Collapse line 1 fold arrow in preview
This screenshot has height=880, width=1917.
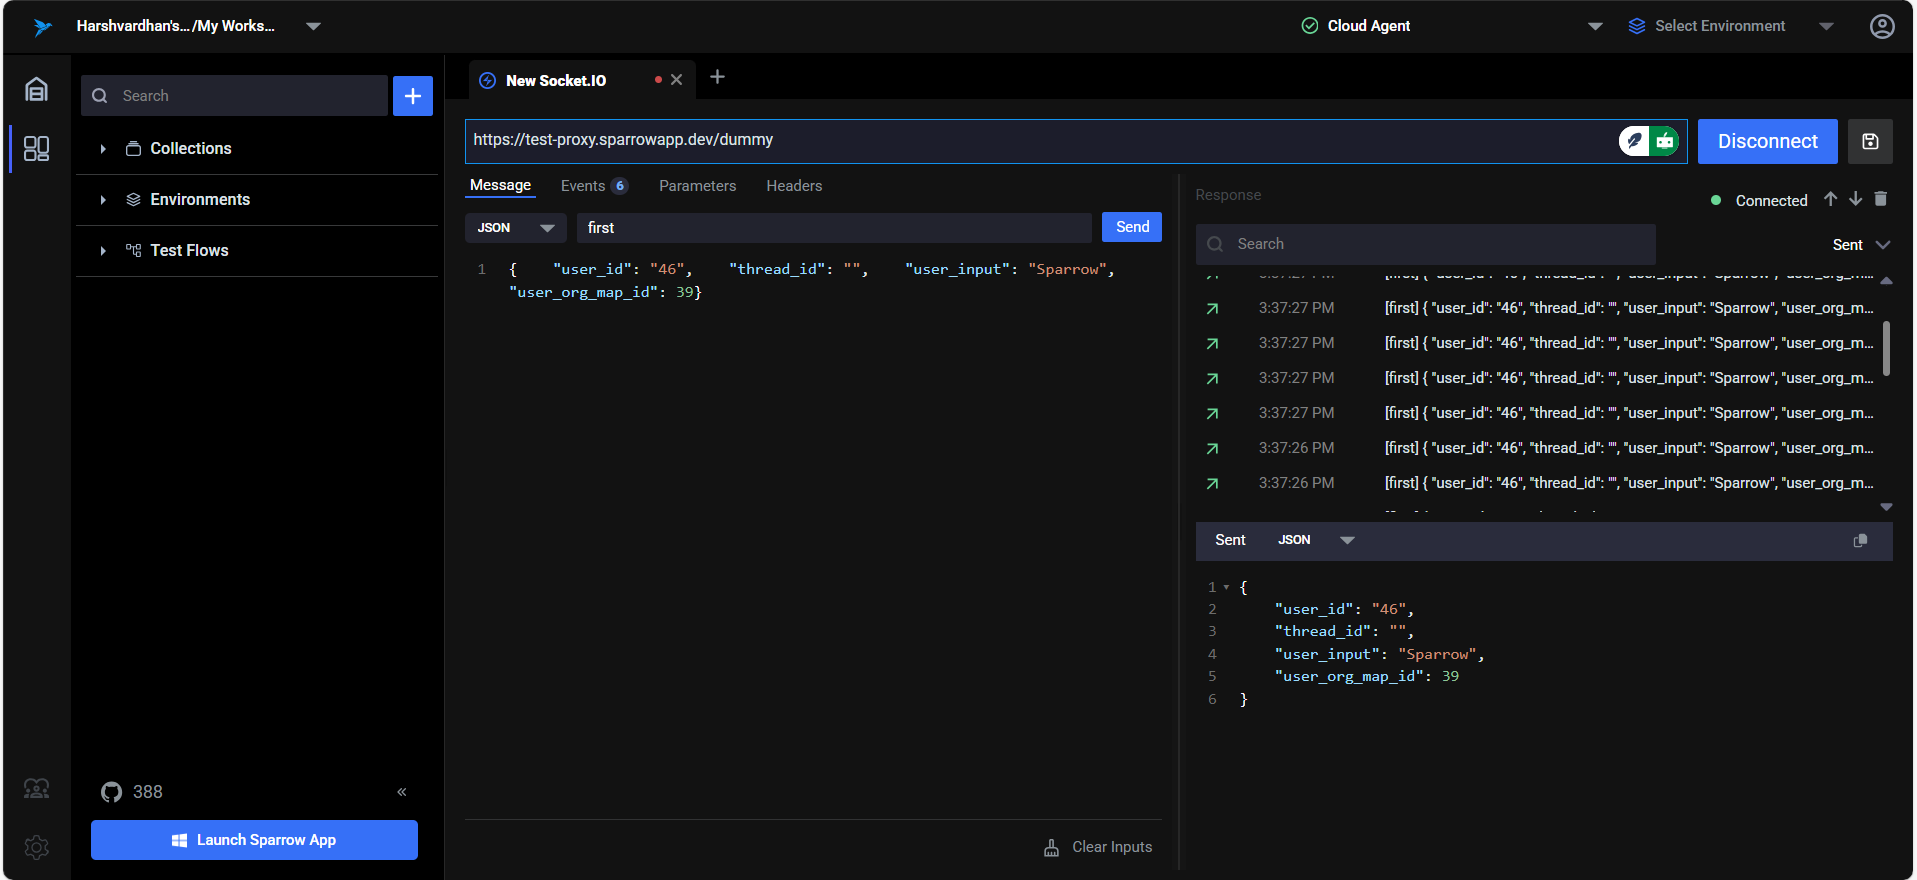[1226, 587]
